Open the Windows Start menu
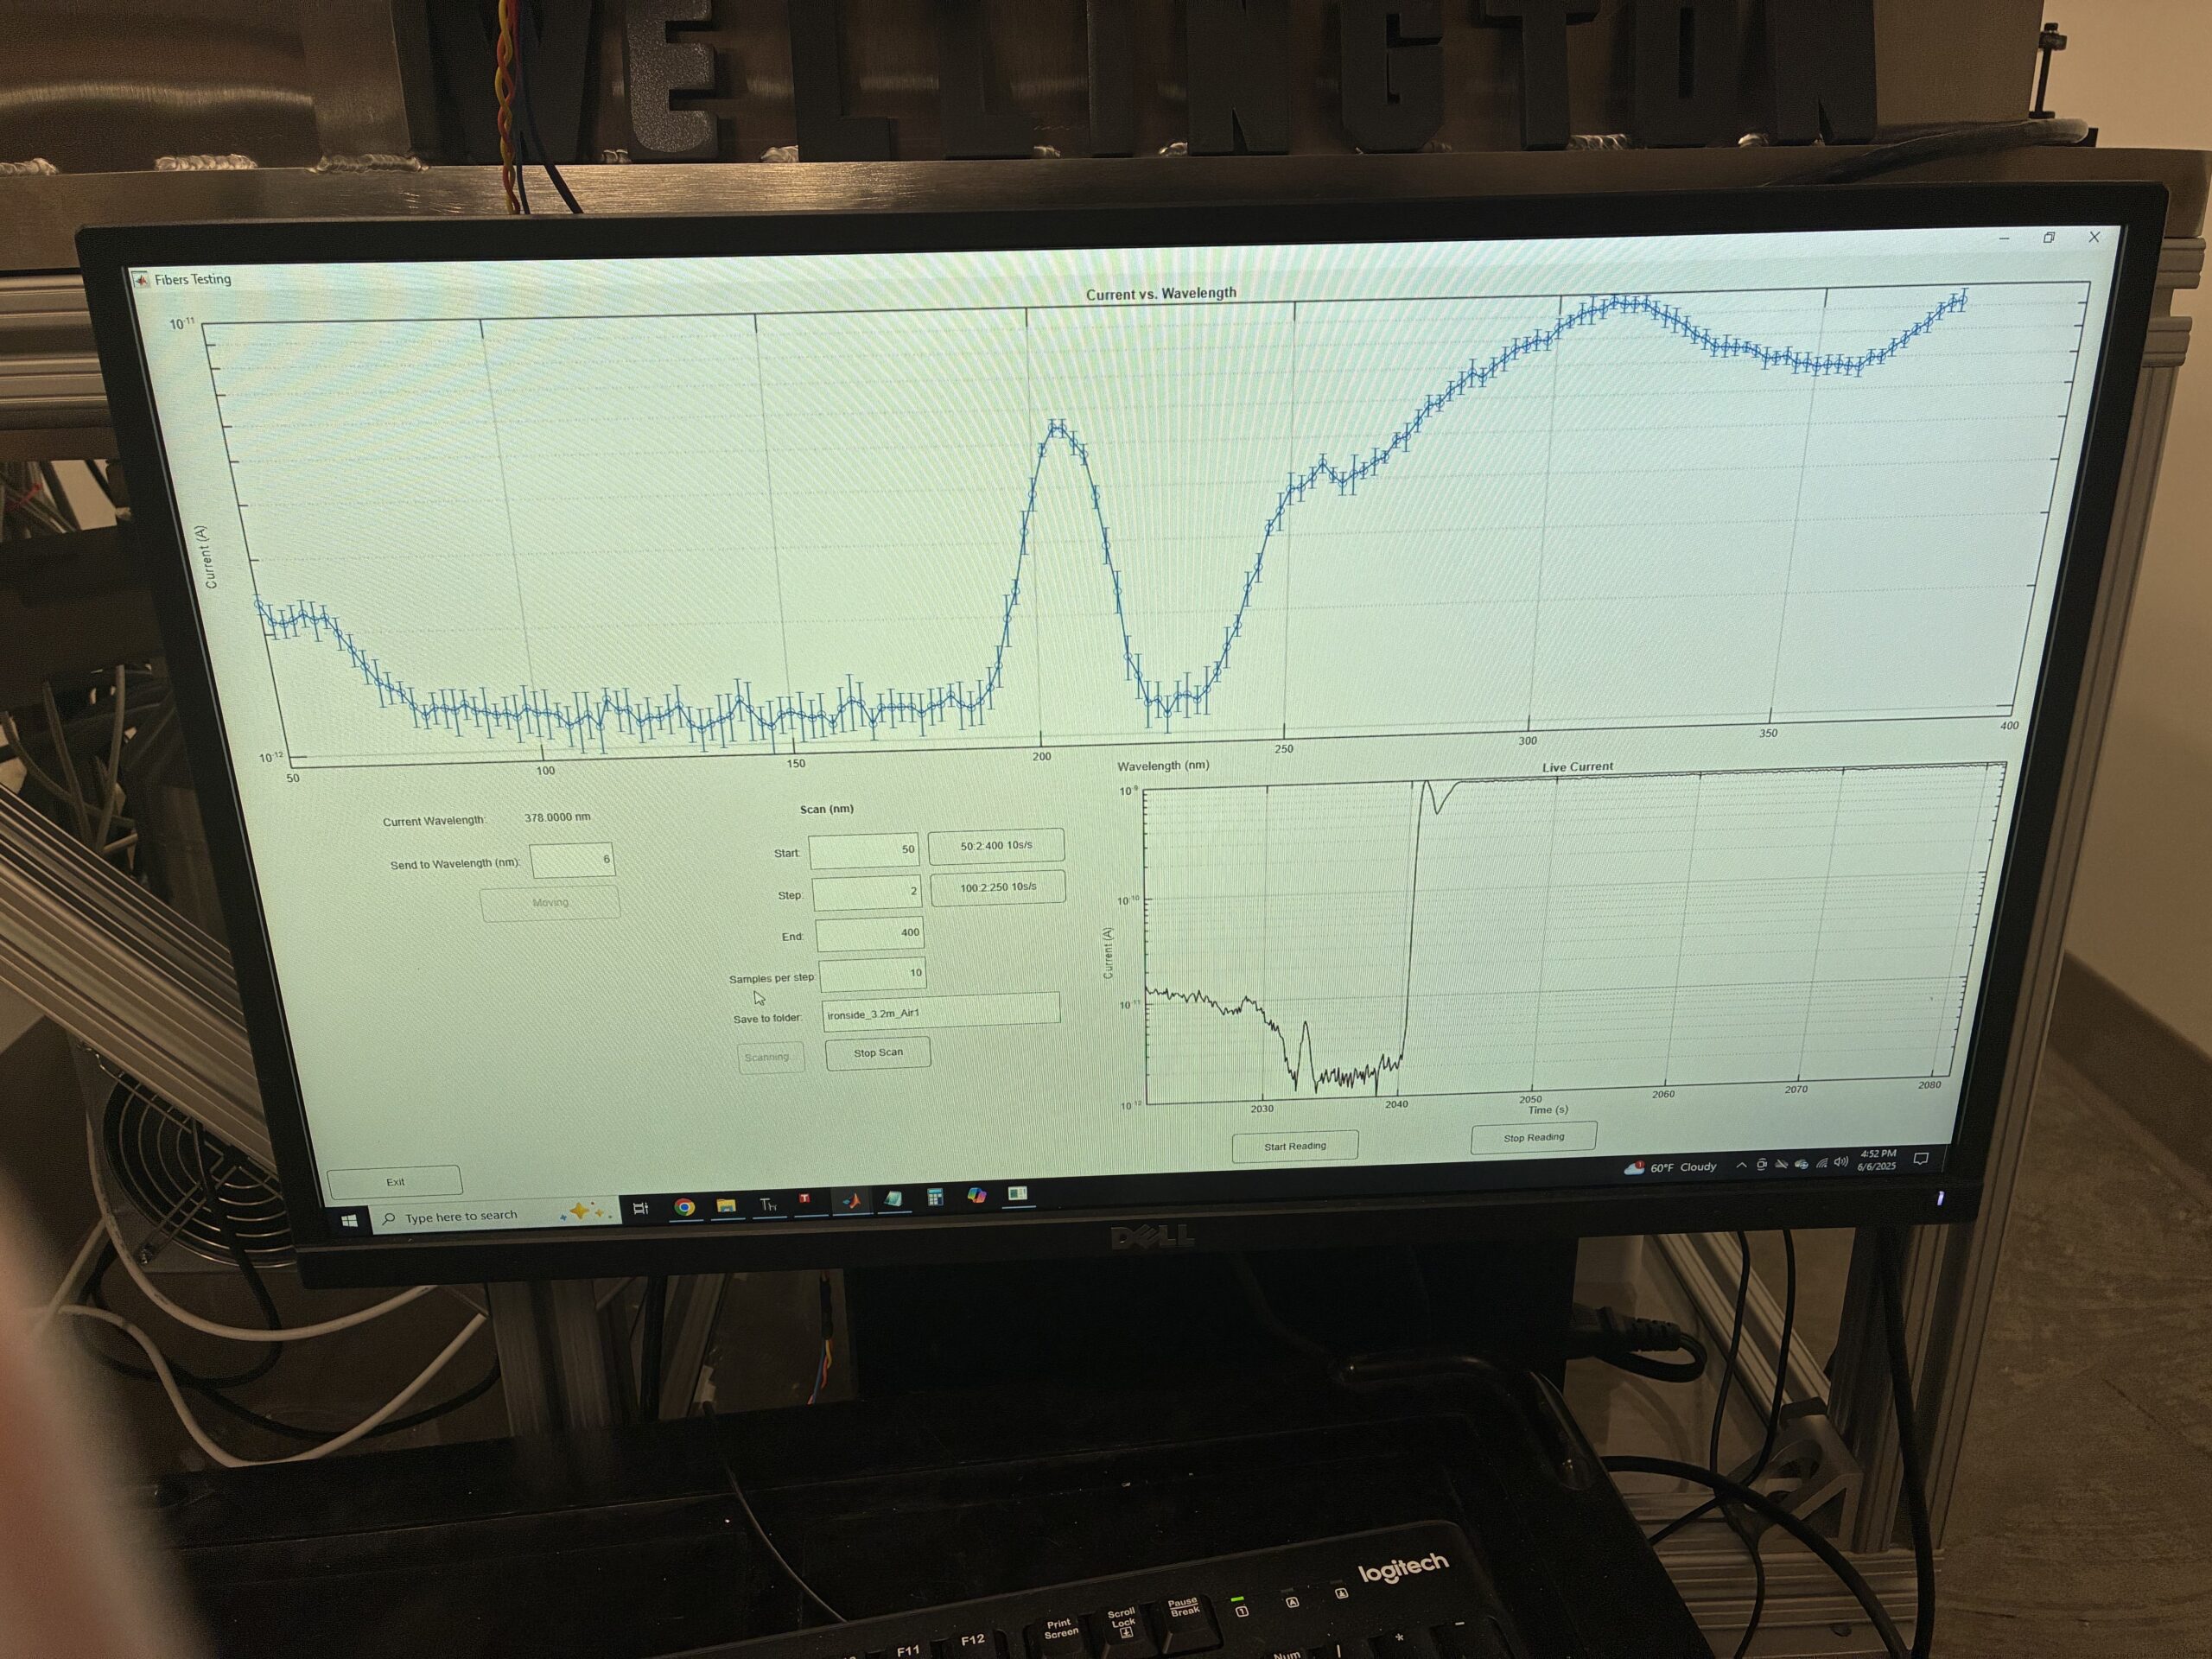The image size is (2212, 1659). pos(349,1220)
